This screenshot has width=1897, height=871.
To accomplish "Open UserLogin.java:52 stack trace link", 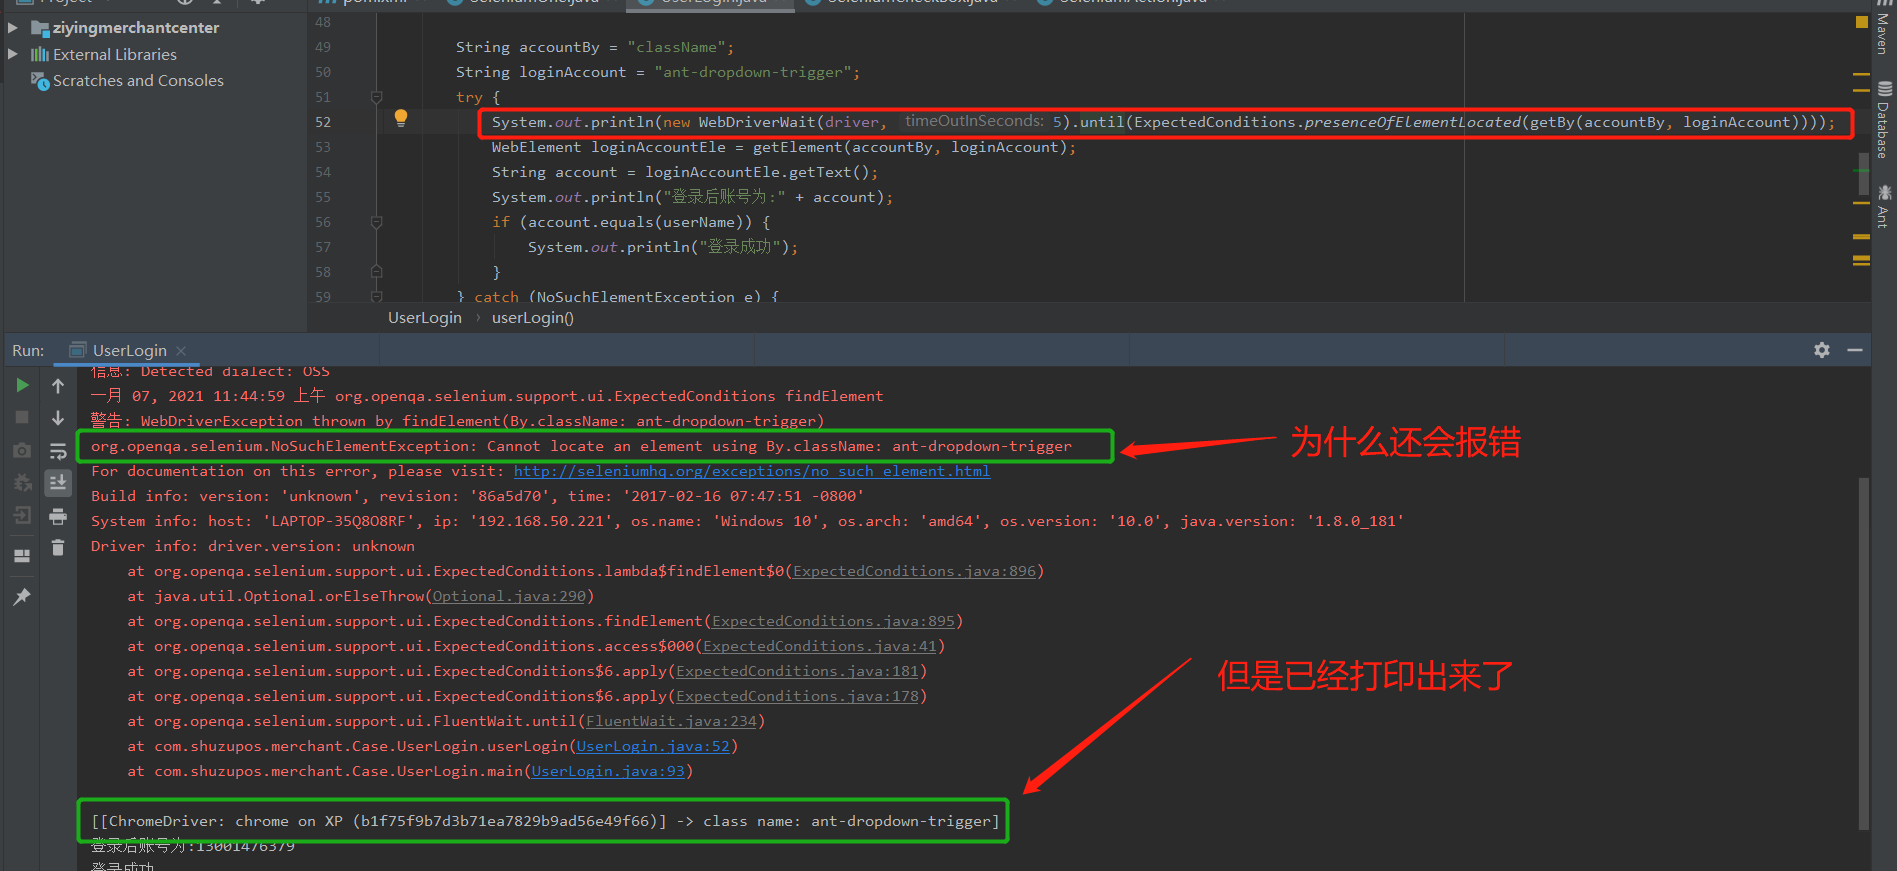I will (653, 746).
